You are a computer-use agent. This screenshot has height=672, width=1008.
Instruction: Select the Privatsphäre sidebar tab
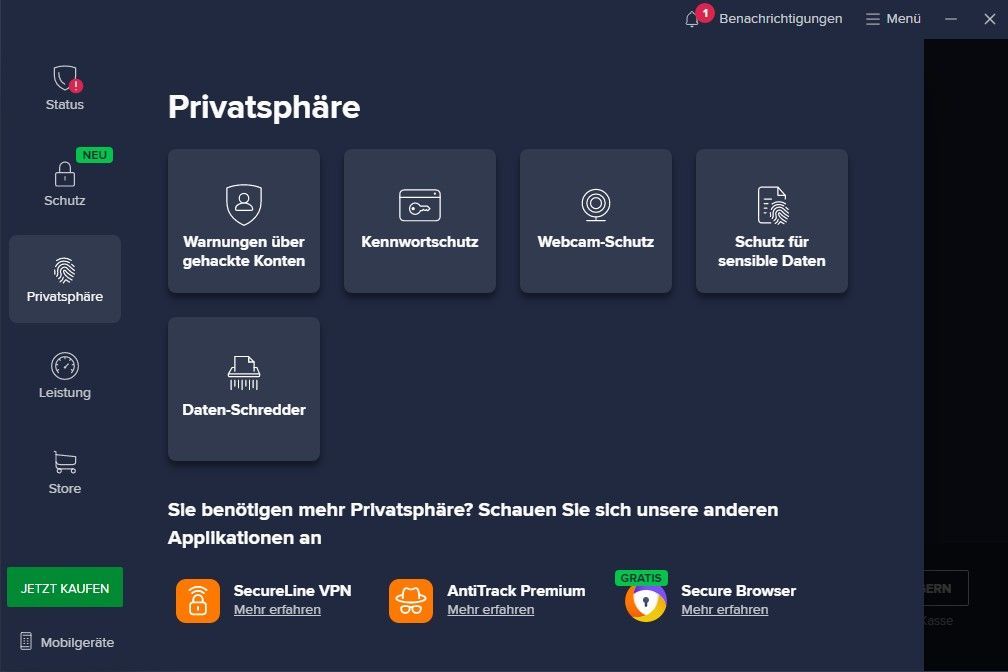pos(65,279)
